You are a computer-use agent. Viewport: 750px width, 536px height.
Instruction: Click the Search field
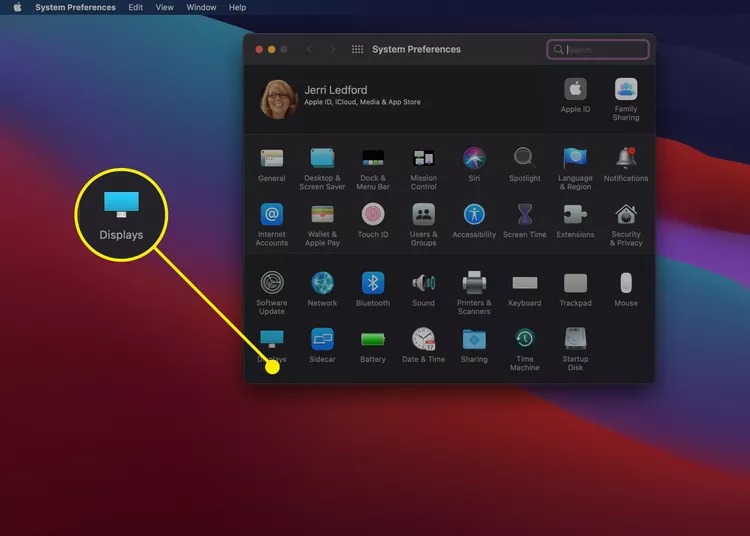[x=597, y=49]
